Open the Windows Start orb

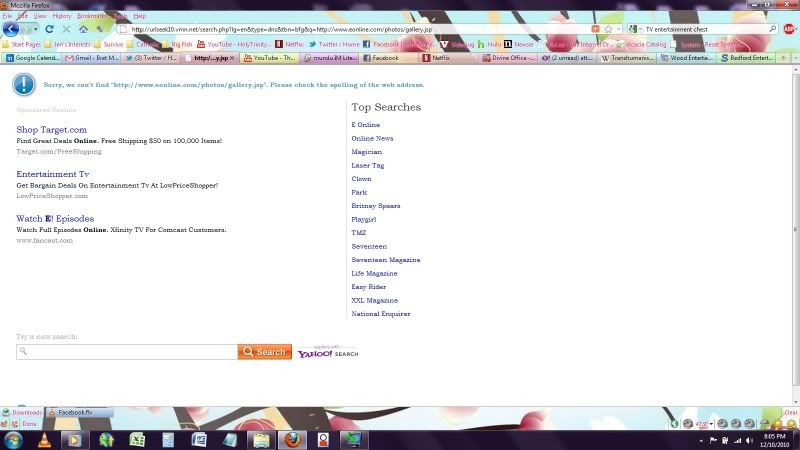(13, 440)
